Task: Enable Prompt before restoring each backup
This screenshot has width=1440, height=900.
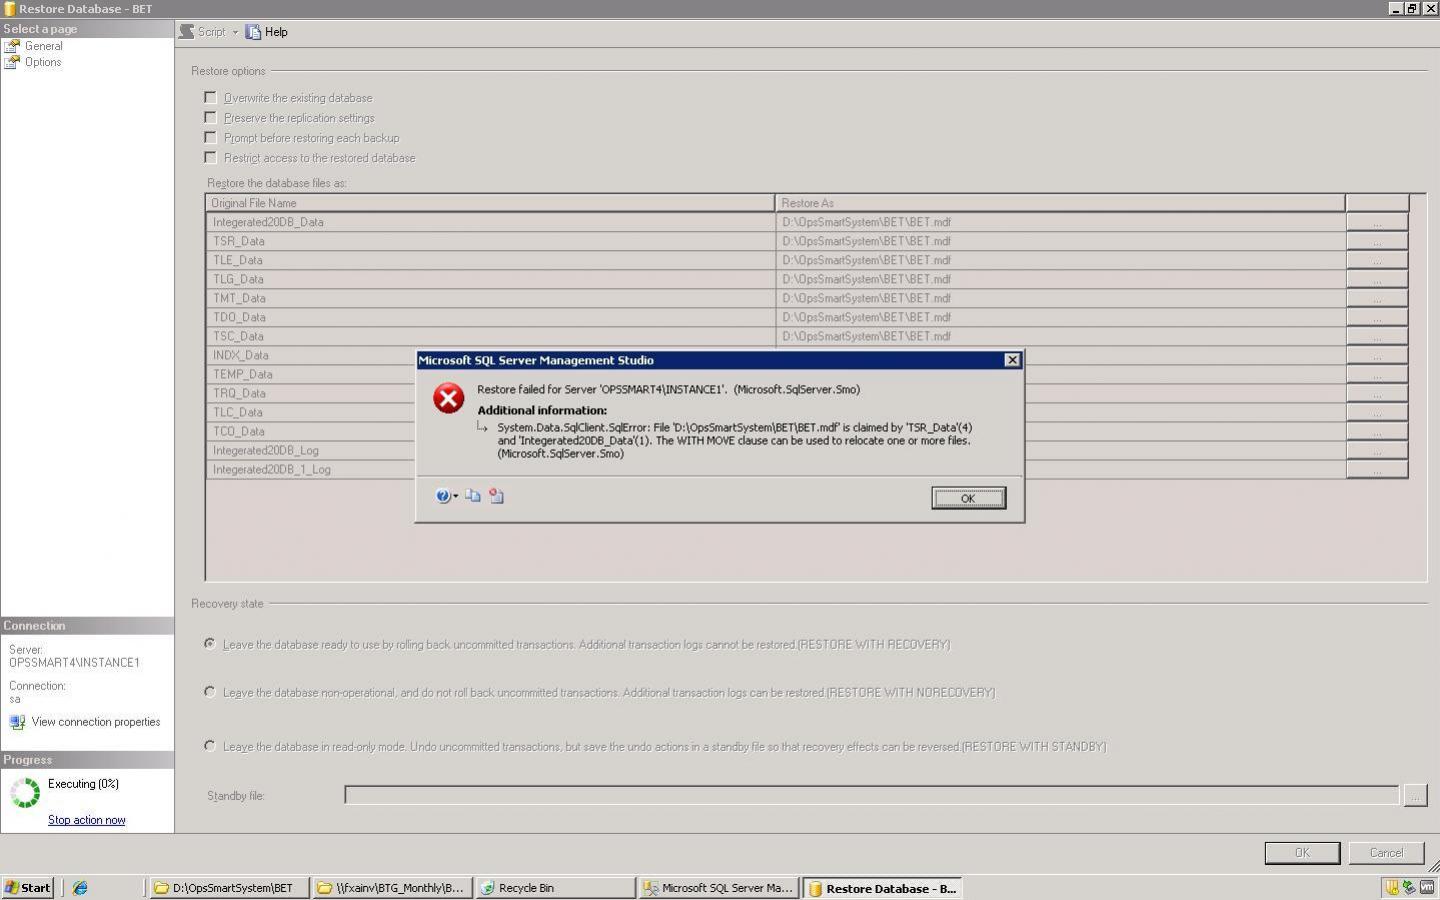Action: pos(210,138)
